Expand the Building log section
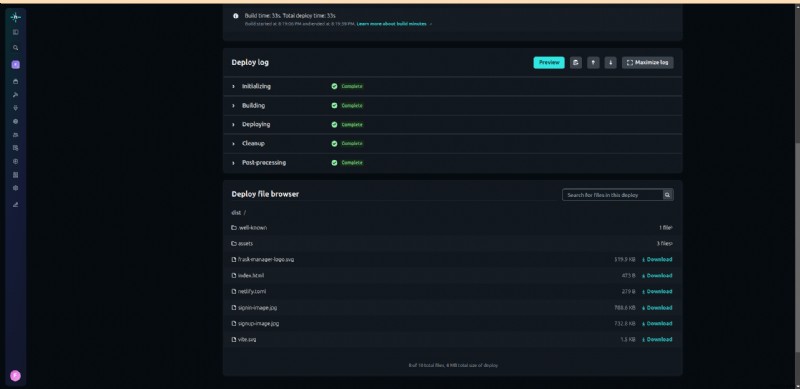This screenshot has width=800, height=389. point(452,106)
